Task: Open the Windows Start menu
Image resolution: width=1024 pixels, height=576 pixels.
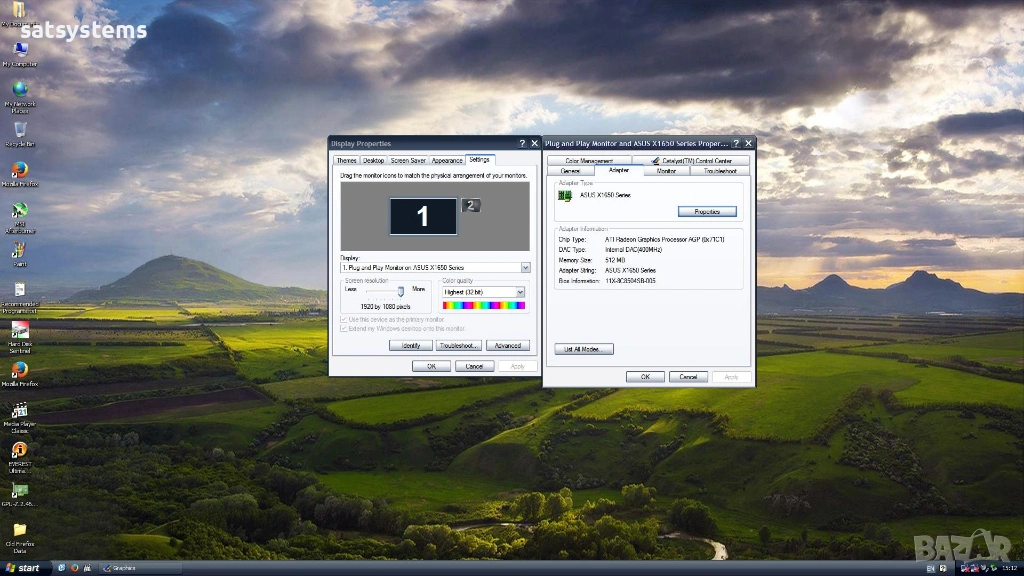Action: click(x=24, y=568)
